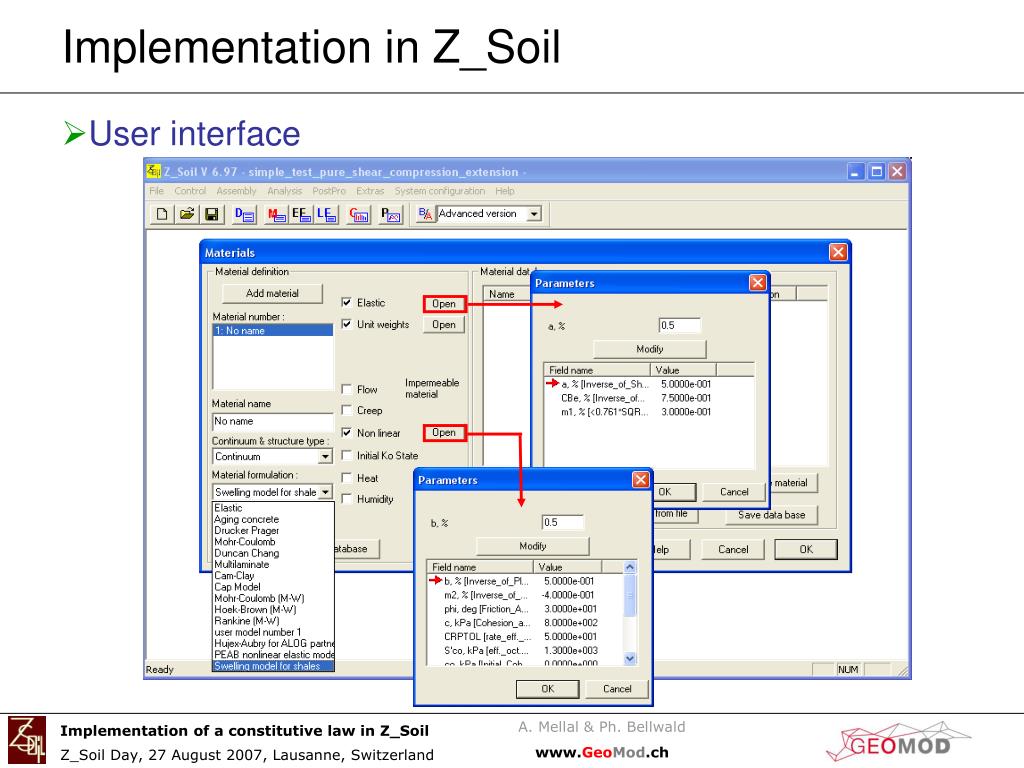This screenshot has height=768, width=1024.
Task: Select Multilaminate in formulation list
Action: [273, 564]
